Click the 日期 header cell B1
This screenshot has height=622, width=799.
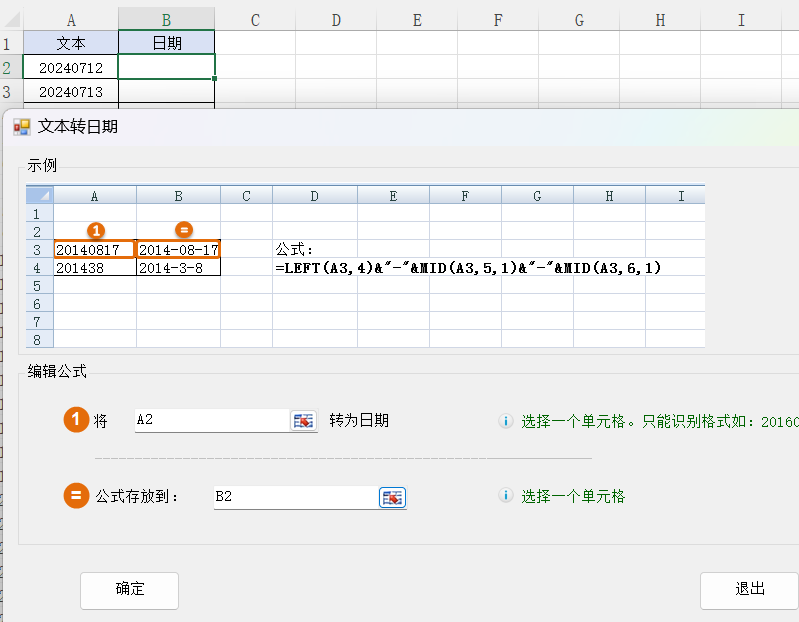point(166,43)
